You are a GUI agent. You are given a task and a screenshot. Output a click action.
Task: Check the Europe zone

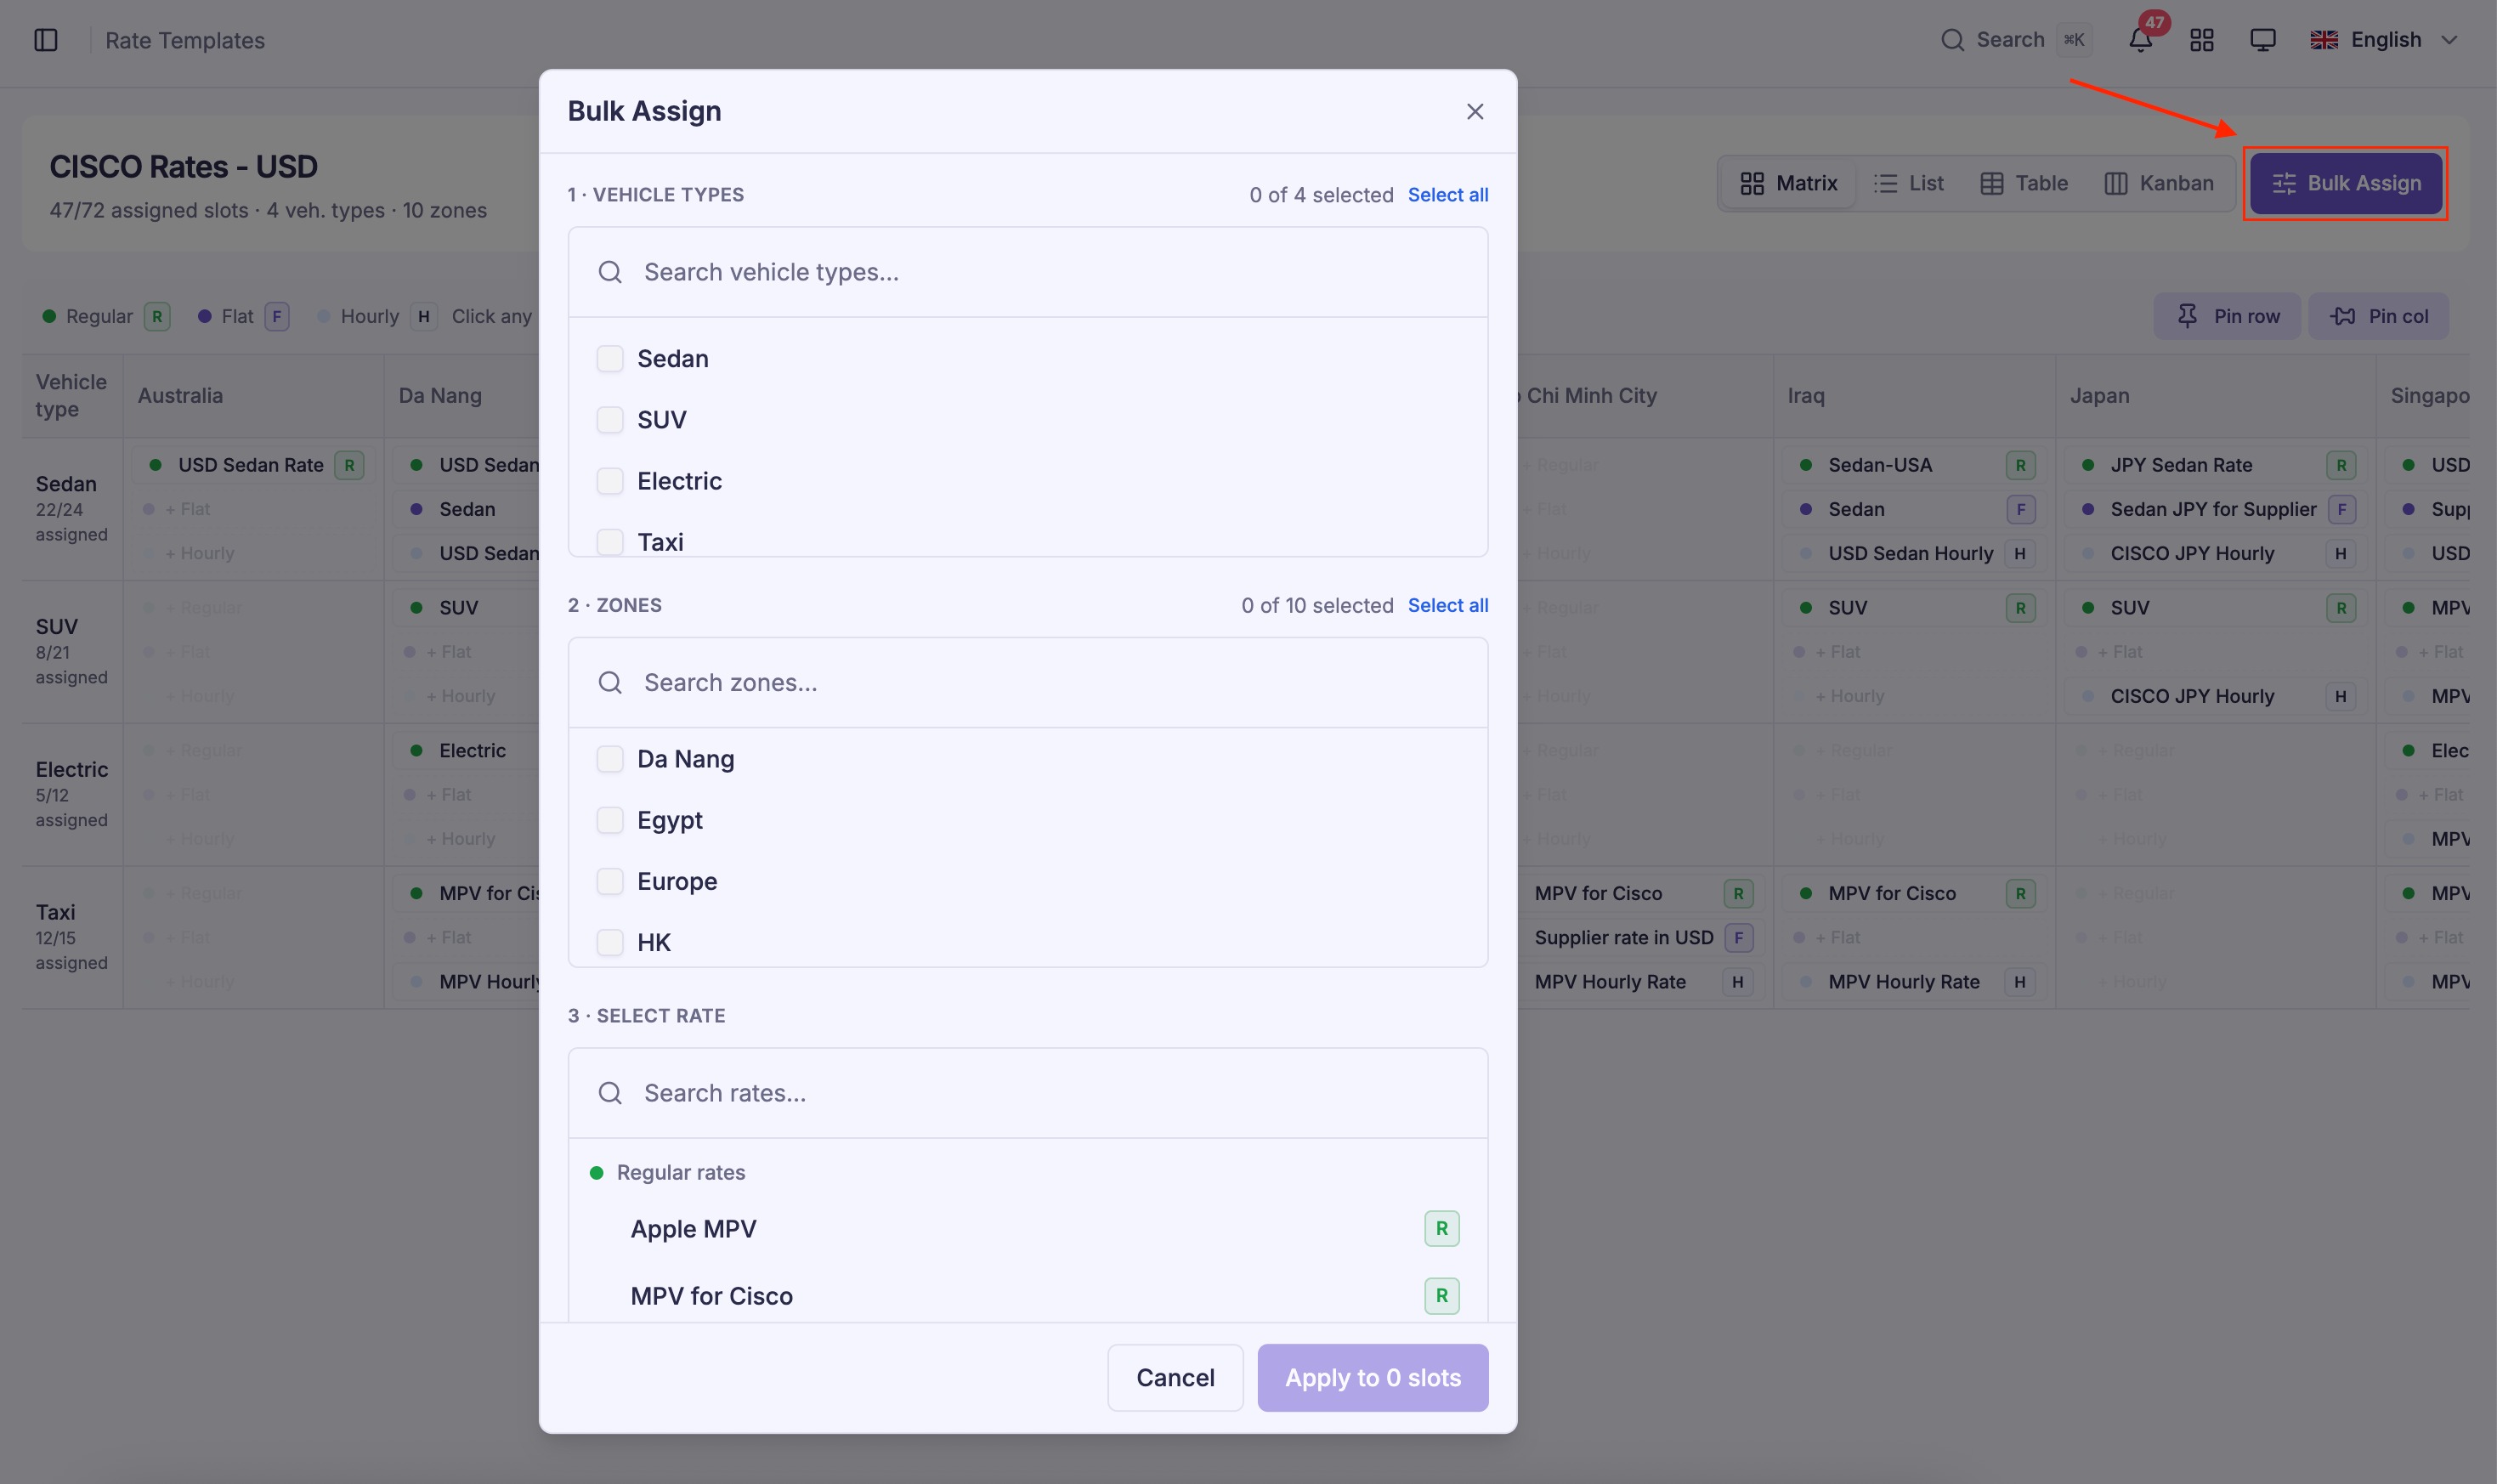tap(610, 881)
